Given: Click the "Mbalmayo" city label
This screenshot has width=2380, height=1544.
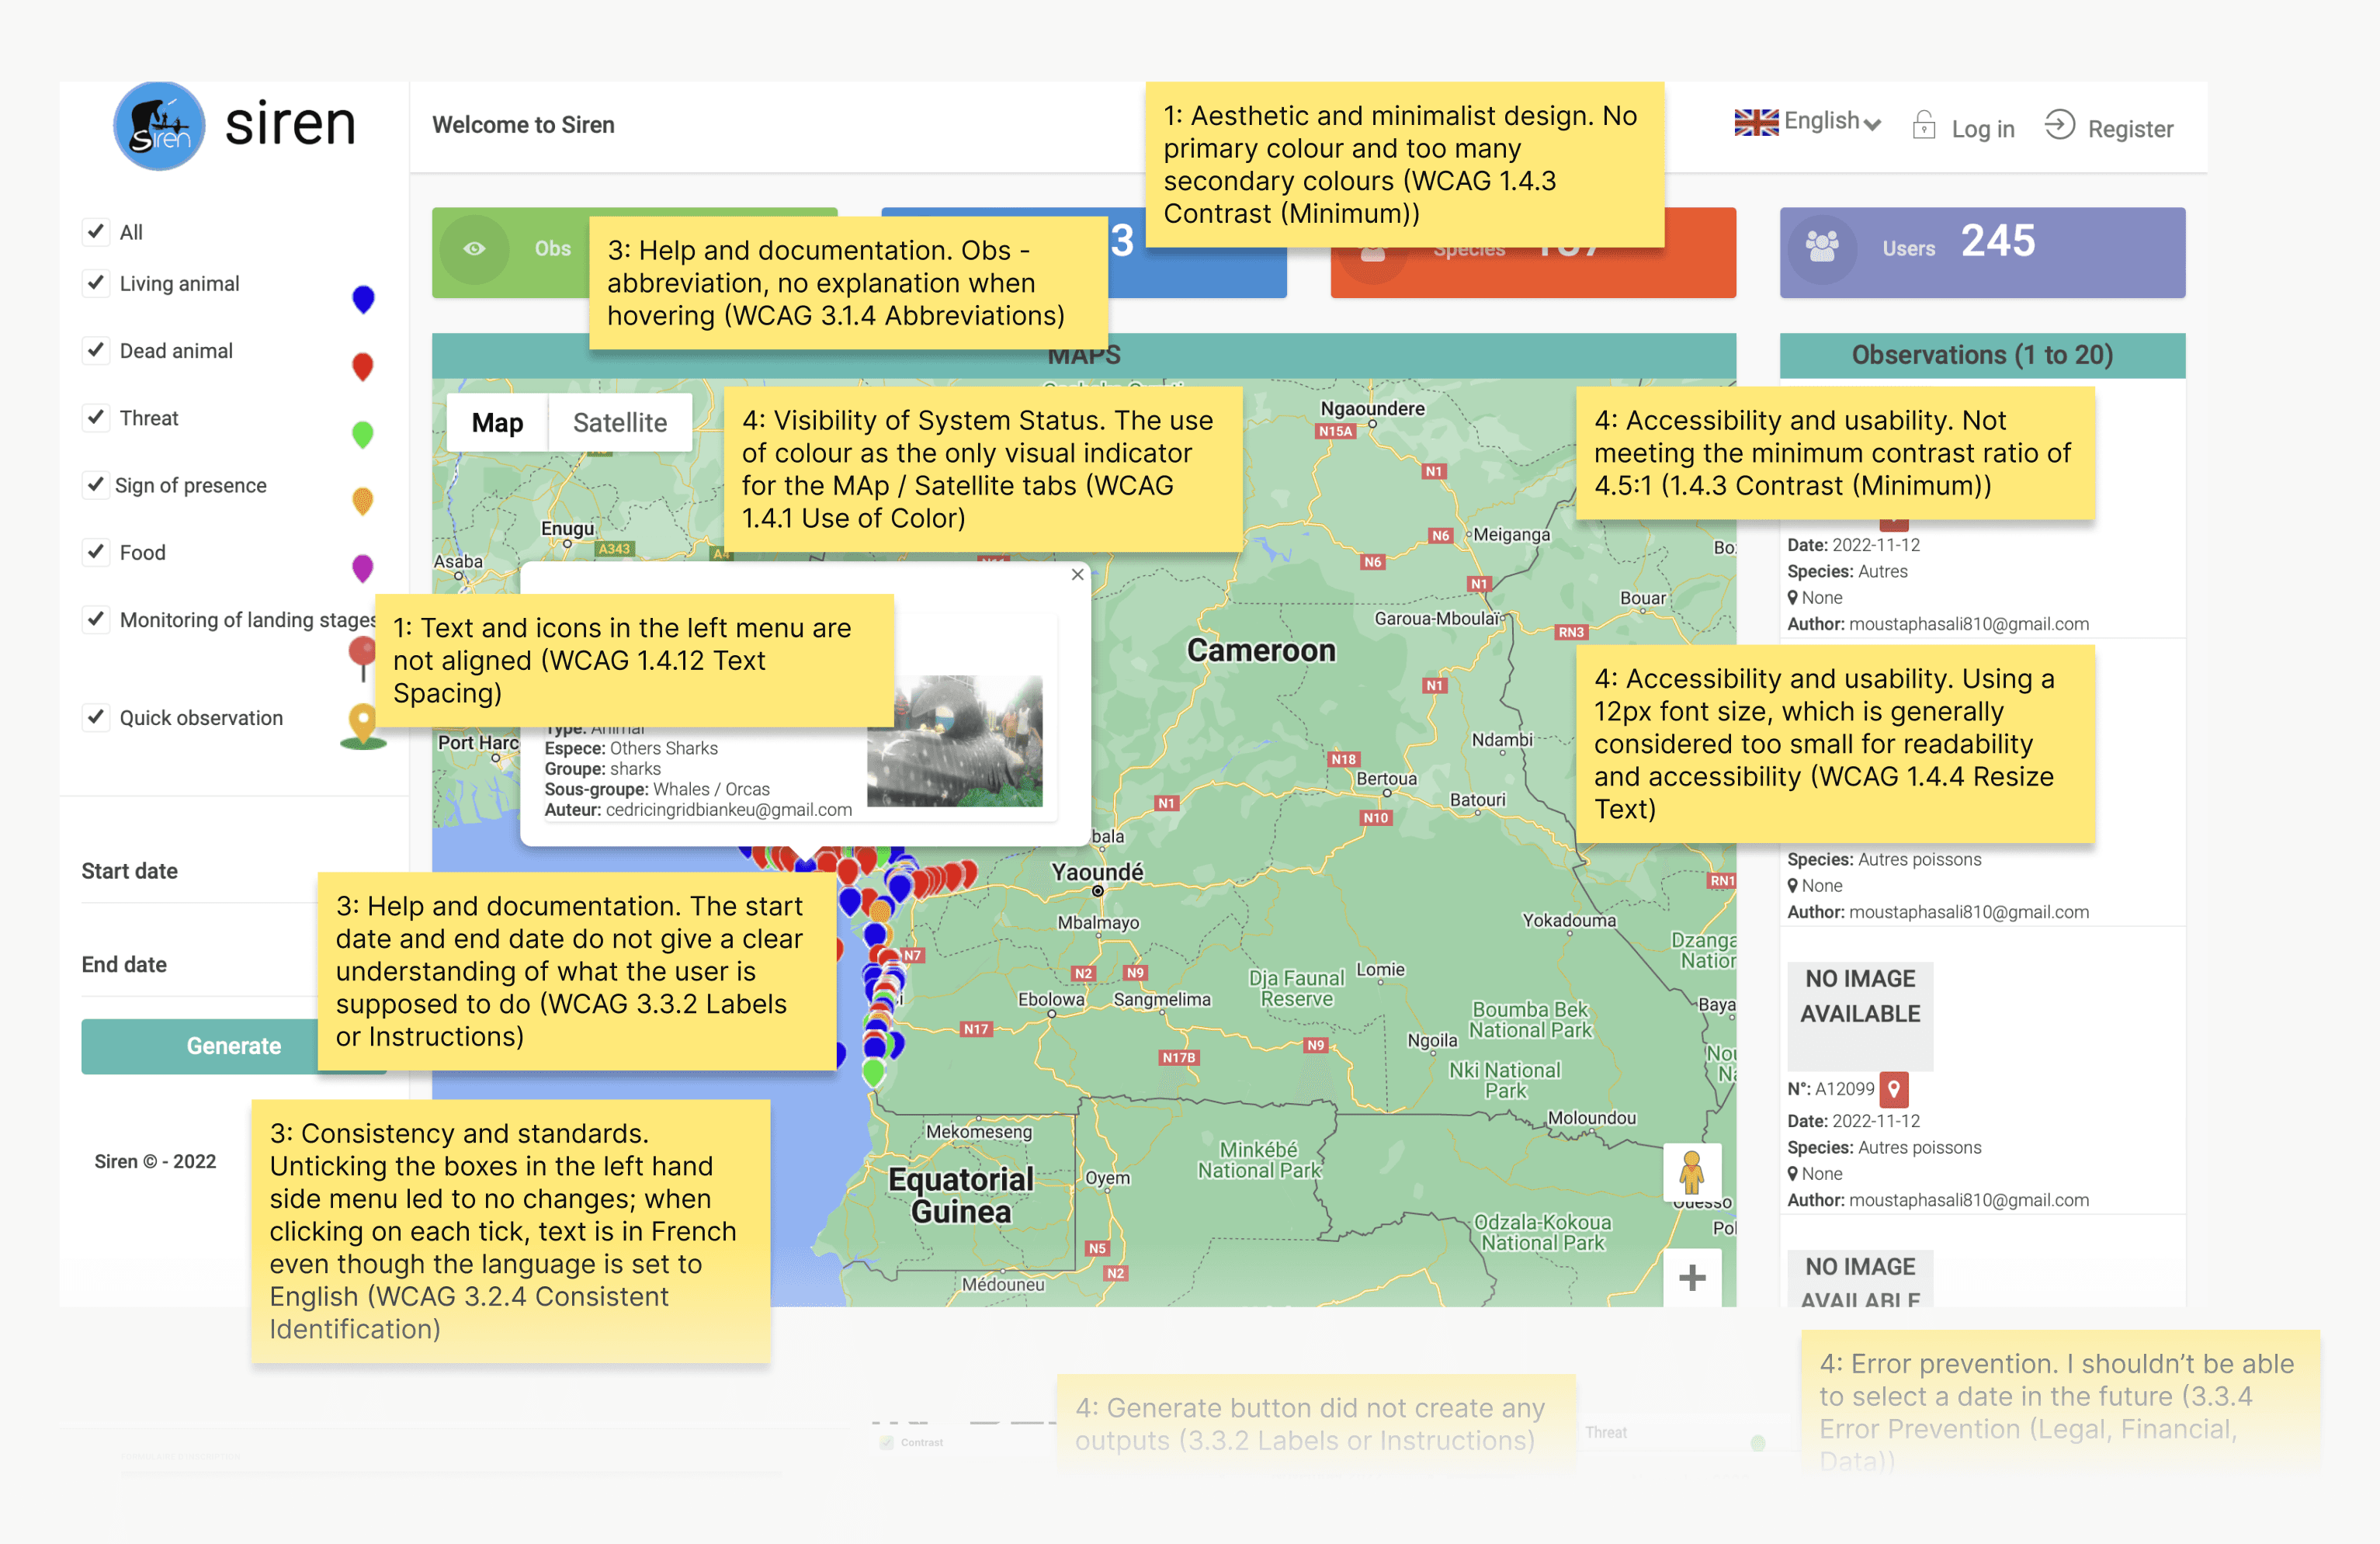Looking at the screenshot, I should tap(1099, 922).
